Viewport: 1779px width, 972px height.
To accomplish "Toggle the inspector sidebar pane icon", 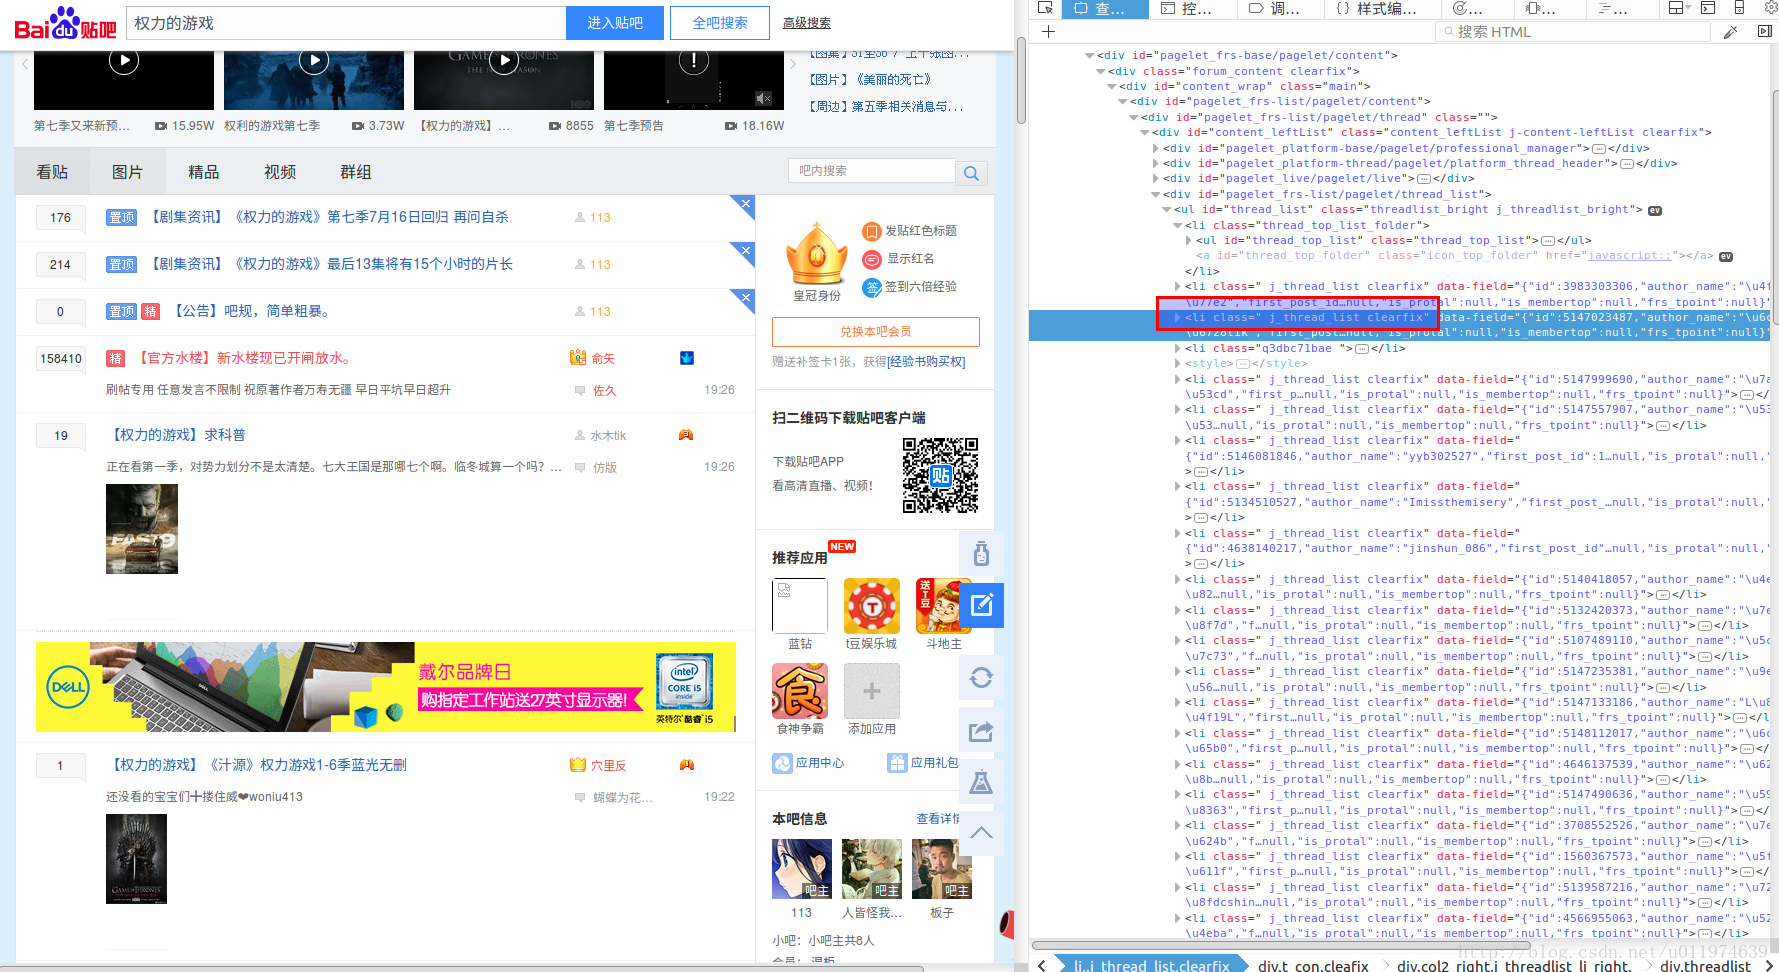I will pyautogui.click(x=1764, y=32).
